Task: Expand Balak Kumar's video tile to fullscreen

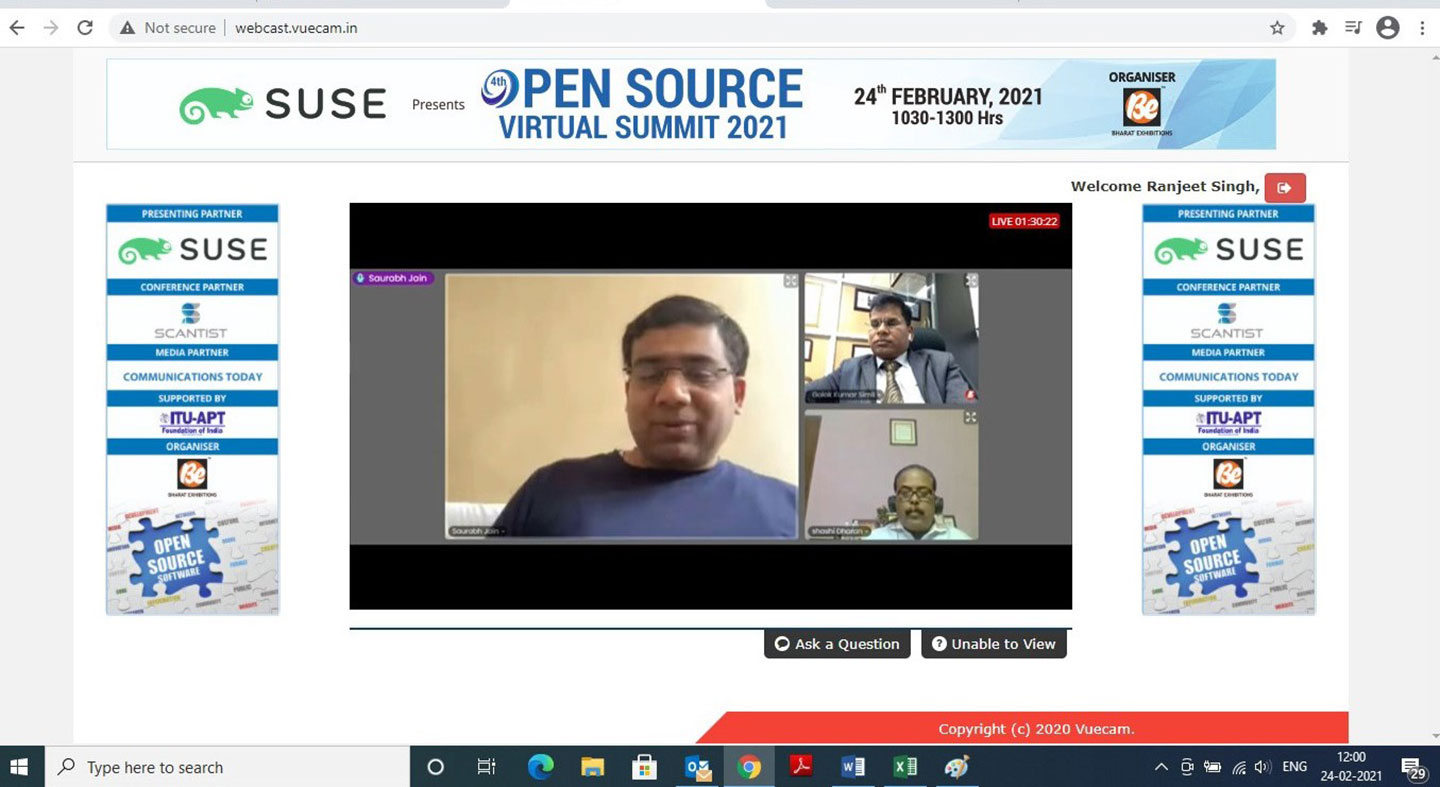Action: pos(971,281)
